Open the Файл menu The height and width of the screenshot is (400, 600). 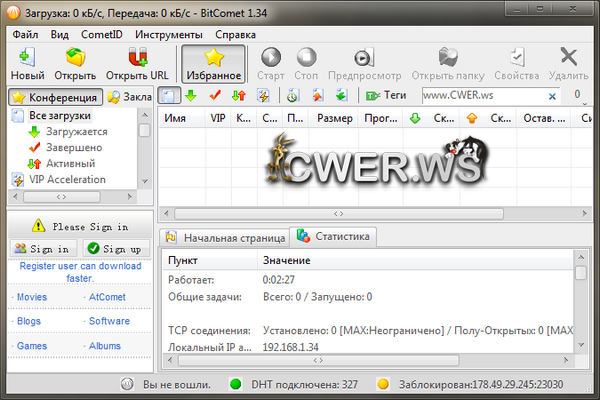25,35
